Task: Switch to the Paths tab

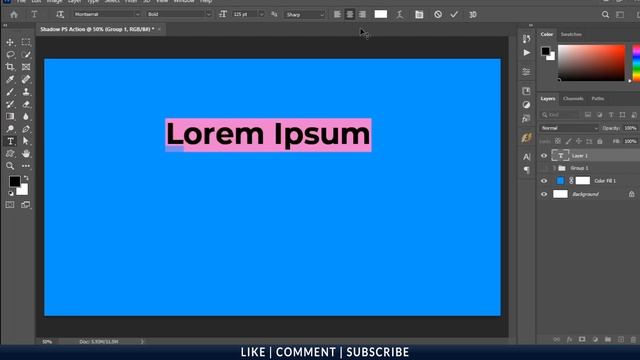Action: (598, 98)
